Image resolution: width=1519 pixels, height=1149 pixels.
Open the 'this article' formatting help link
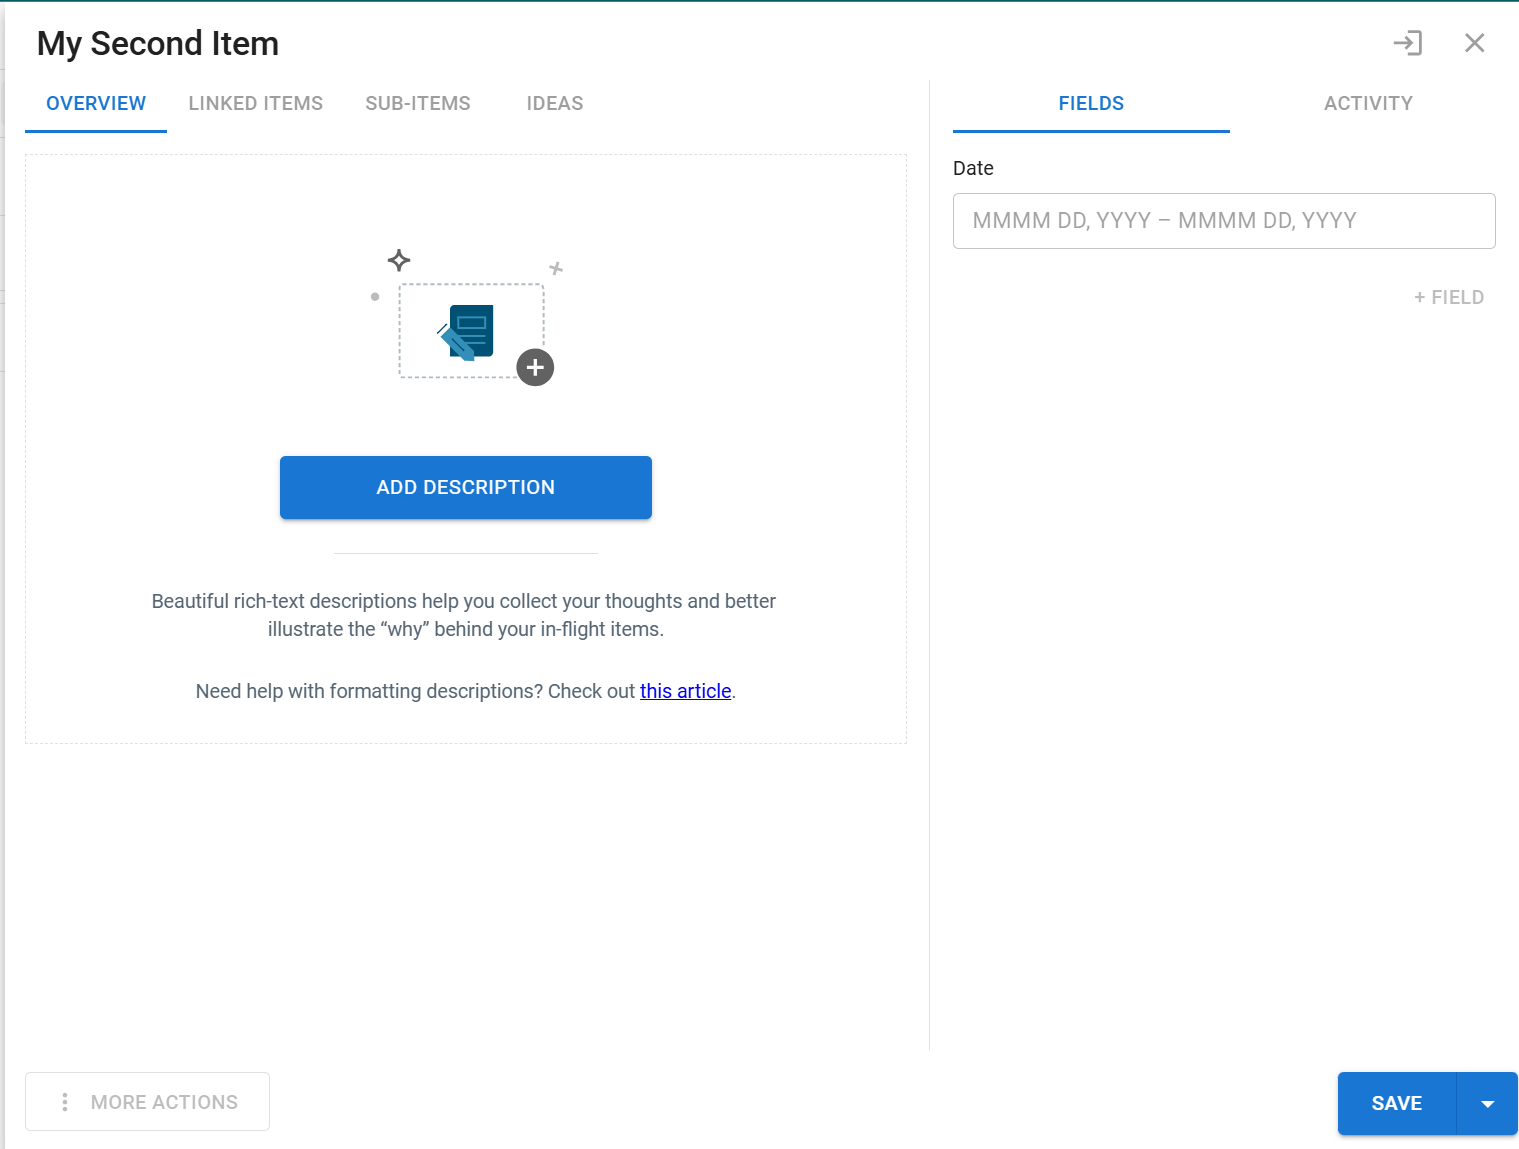(685, 690)
